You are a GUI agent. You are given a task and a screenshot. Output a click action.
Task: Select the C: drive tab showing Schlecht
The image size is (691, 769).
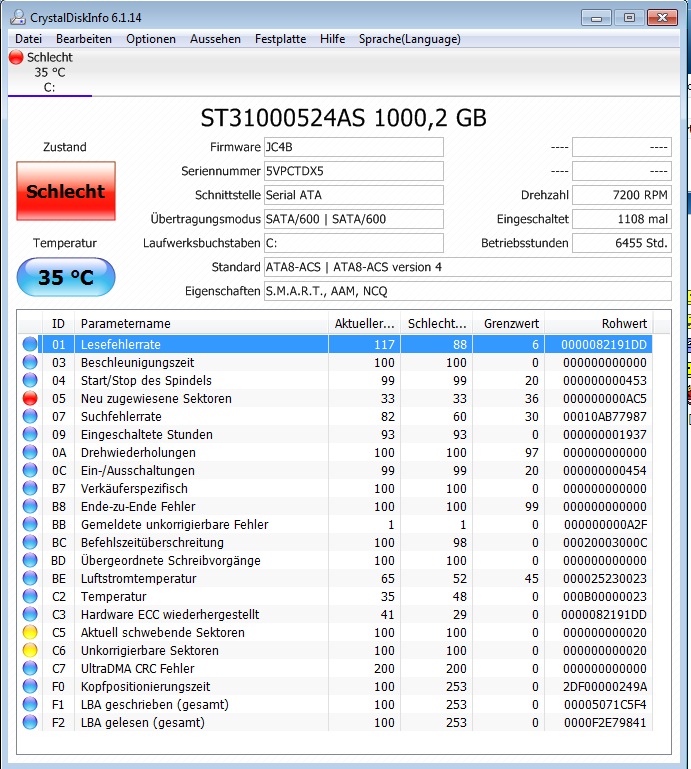click(50, 72)
